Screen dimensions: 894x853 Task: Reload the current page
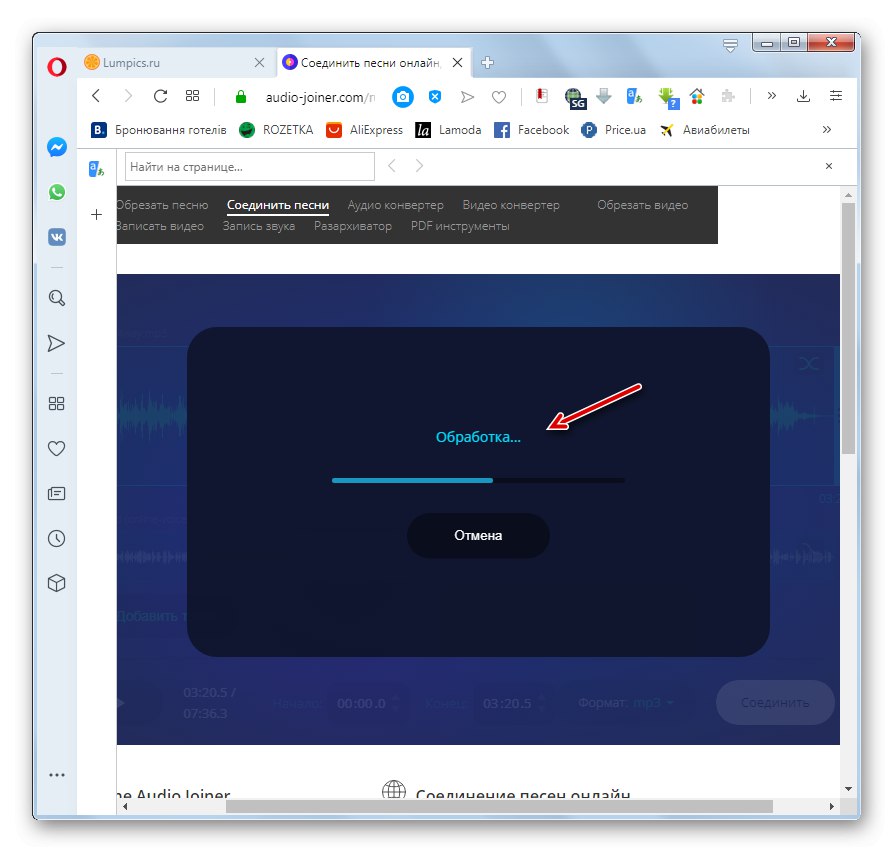(160, 96)
